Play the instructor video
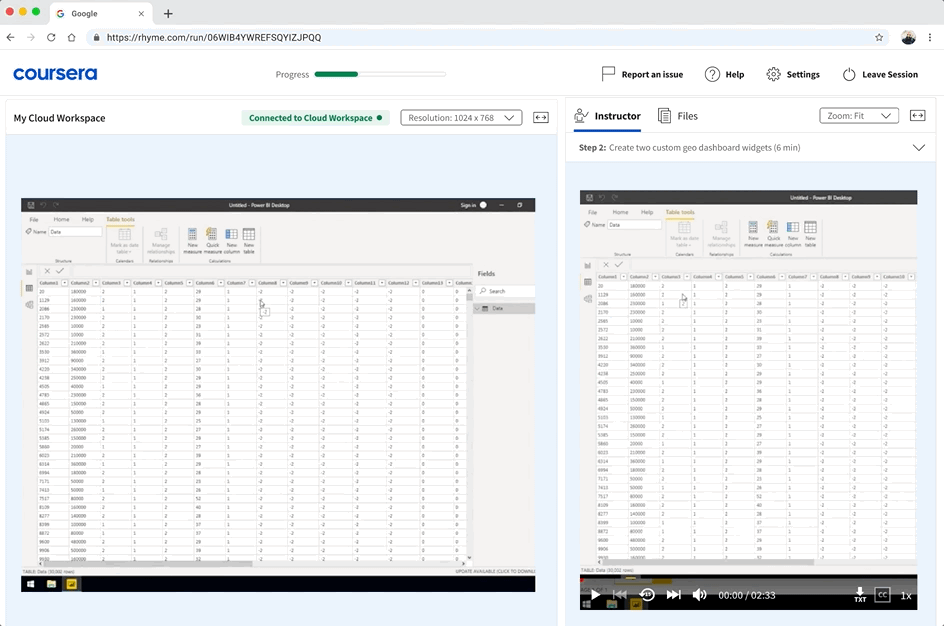944x626 pixels. [595, 595]
